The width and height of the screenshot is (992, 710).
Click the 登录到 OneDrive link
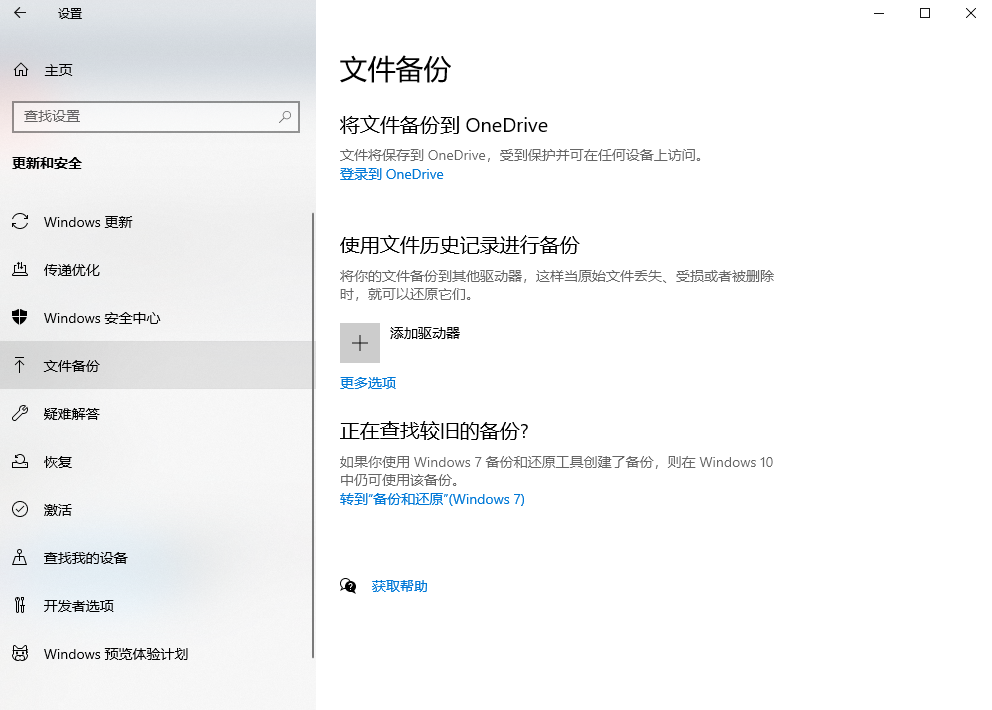[391, 174]
